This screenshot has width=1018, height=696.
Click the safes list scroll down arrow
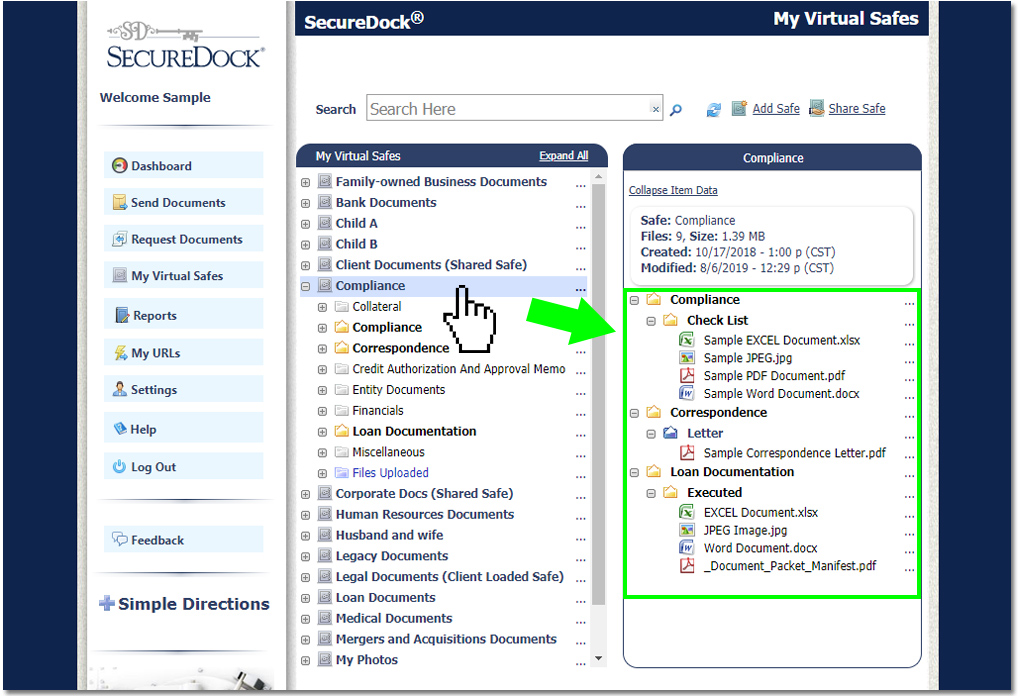(599, 658)
